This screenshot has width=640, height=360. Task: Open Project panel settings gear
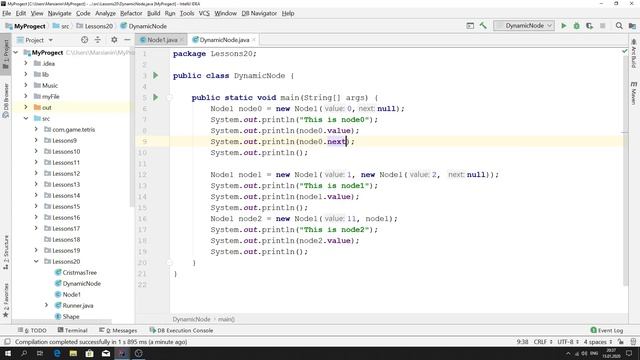[x=114, y=40]
